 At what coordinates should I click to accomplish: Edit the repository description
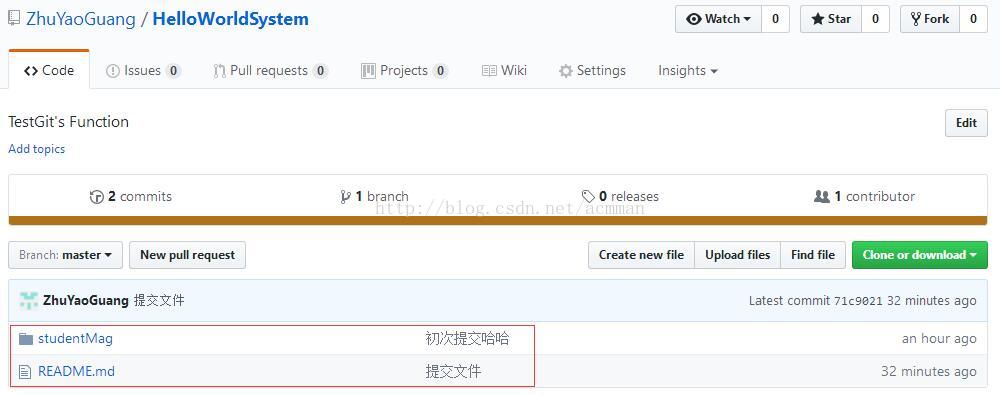point(966,123)
